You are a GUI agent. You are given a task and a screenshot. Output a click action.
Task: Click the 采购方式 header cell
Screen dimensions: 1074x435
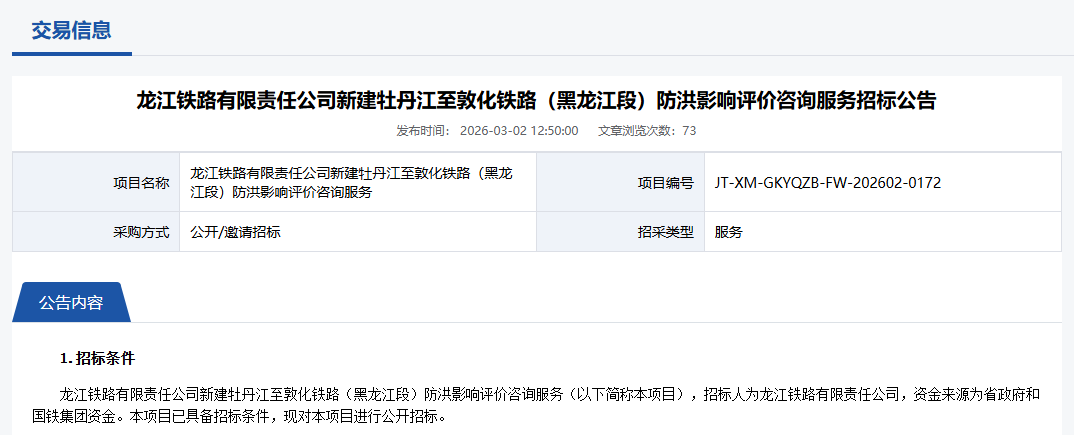(x=141, y=232)
